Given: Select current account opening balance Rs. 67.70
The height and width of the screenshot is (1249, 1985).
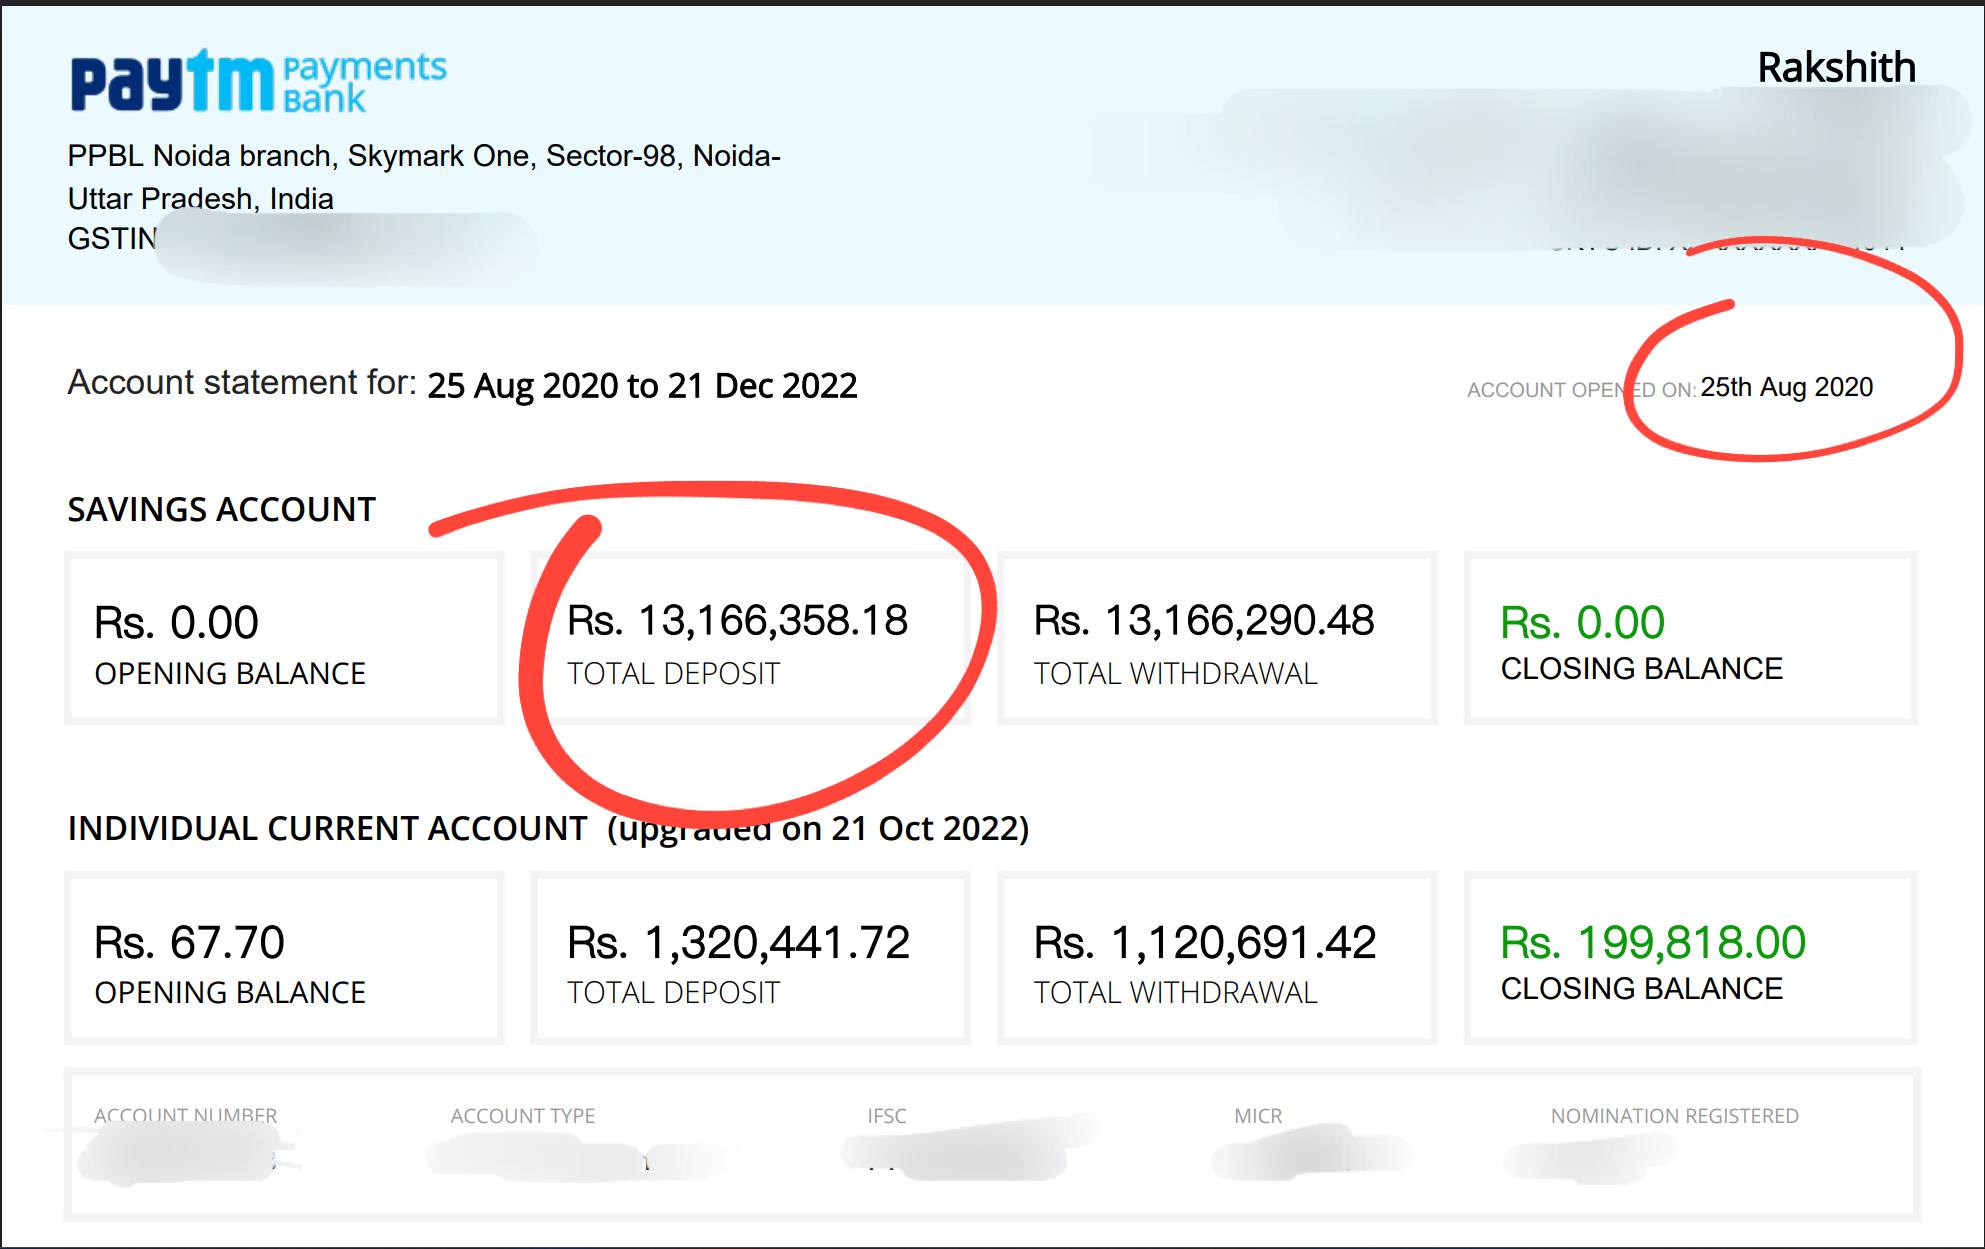Looking at the screenshot, I should point(189,943).
